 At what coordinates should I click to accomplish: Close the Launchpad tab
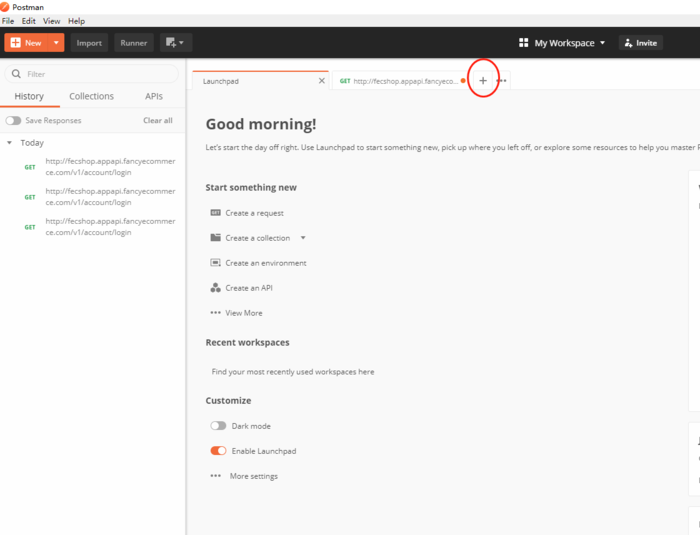click(x=321, y=81)
